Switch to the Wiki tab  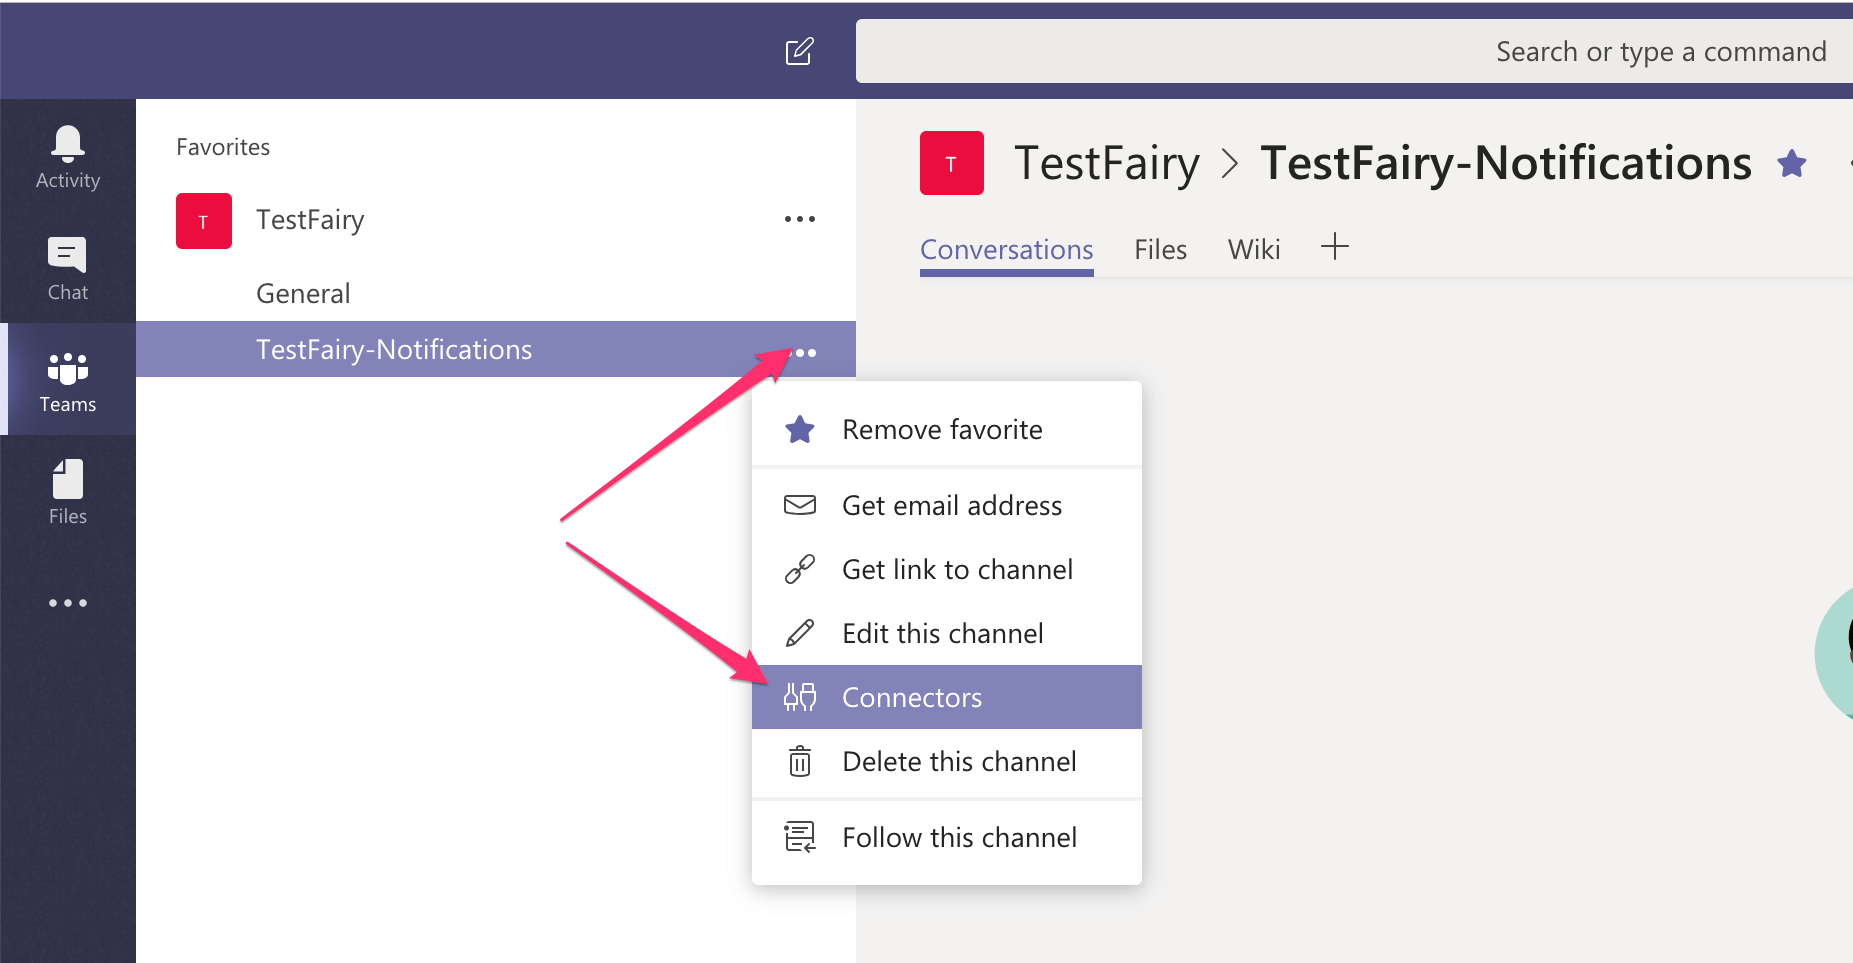point(1253,249)
